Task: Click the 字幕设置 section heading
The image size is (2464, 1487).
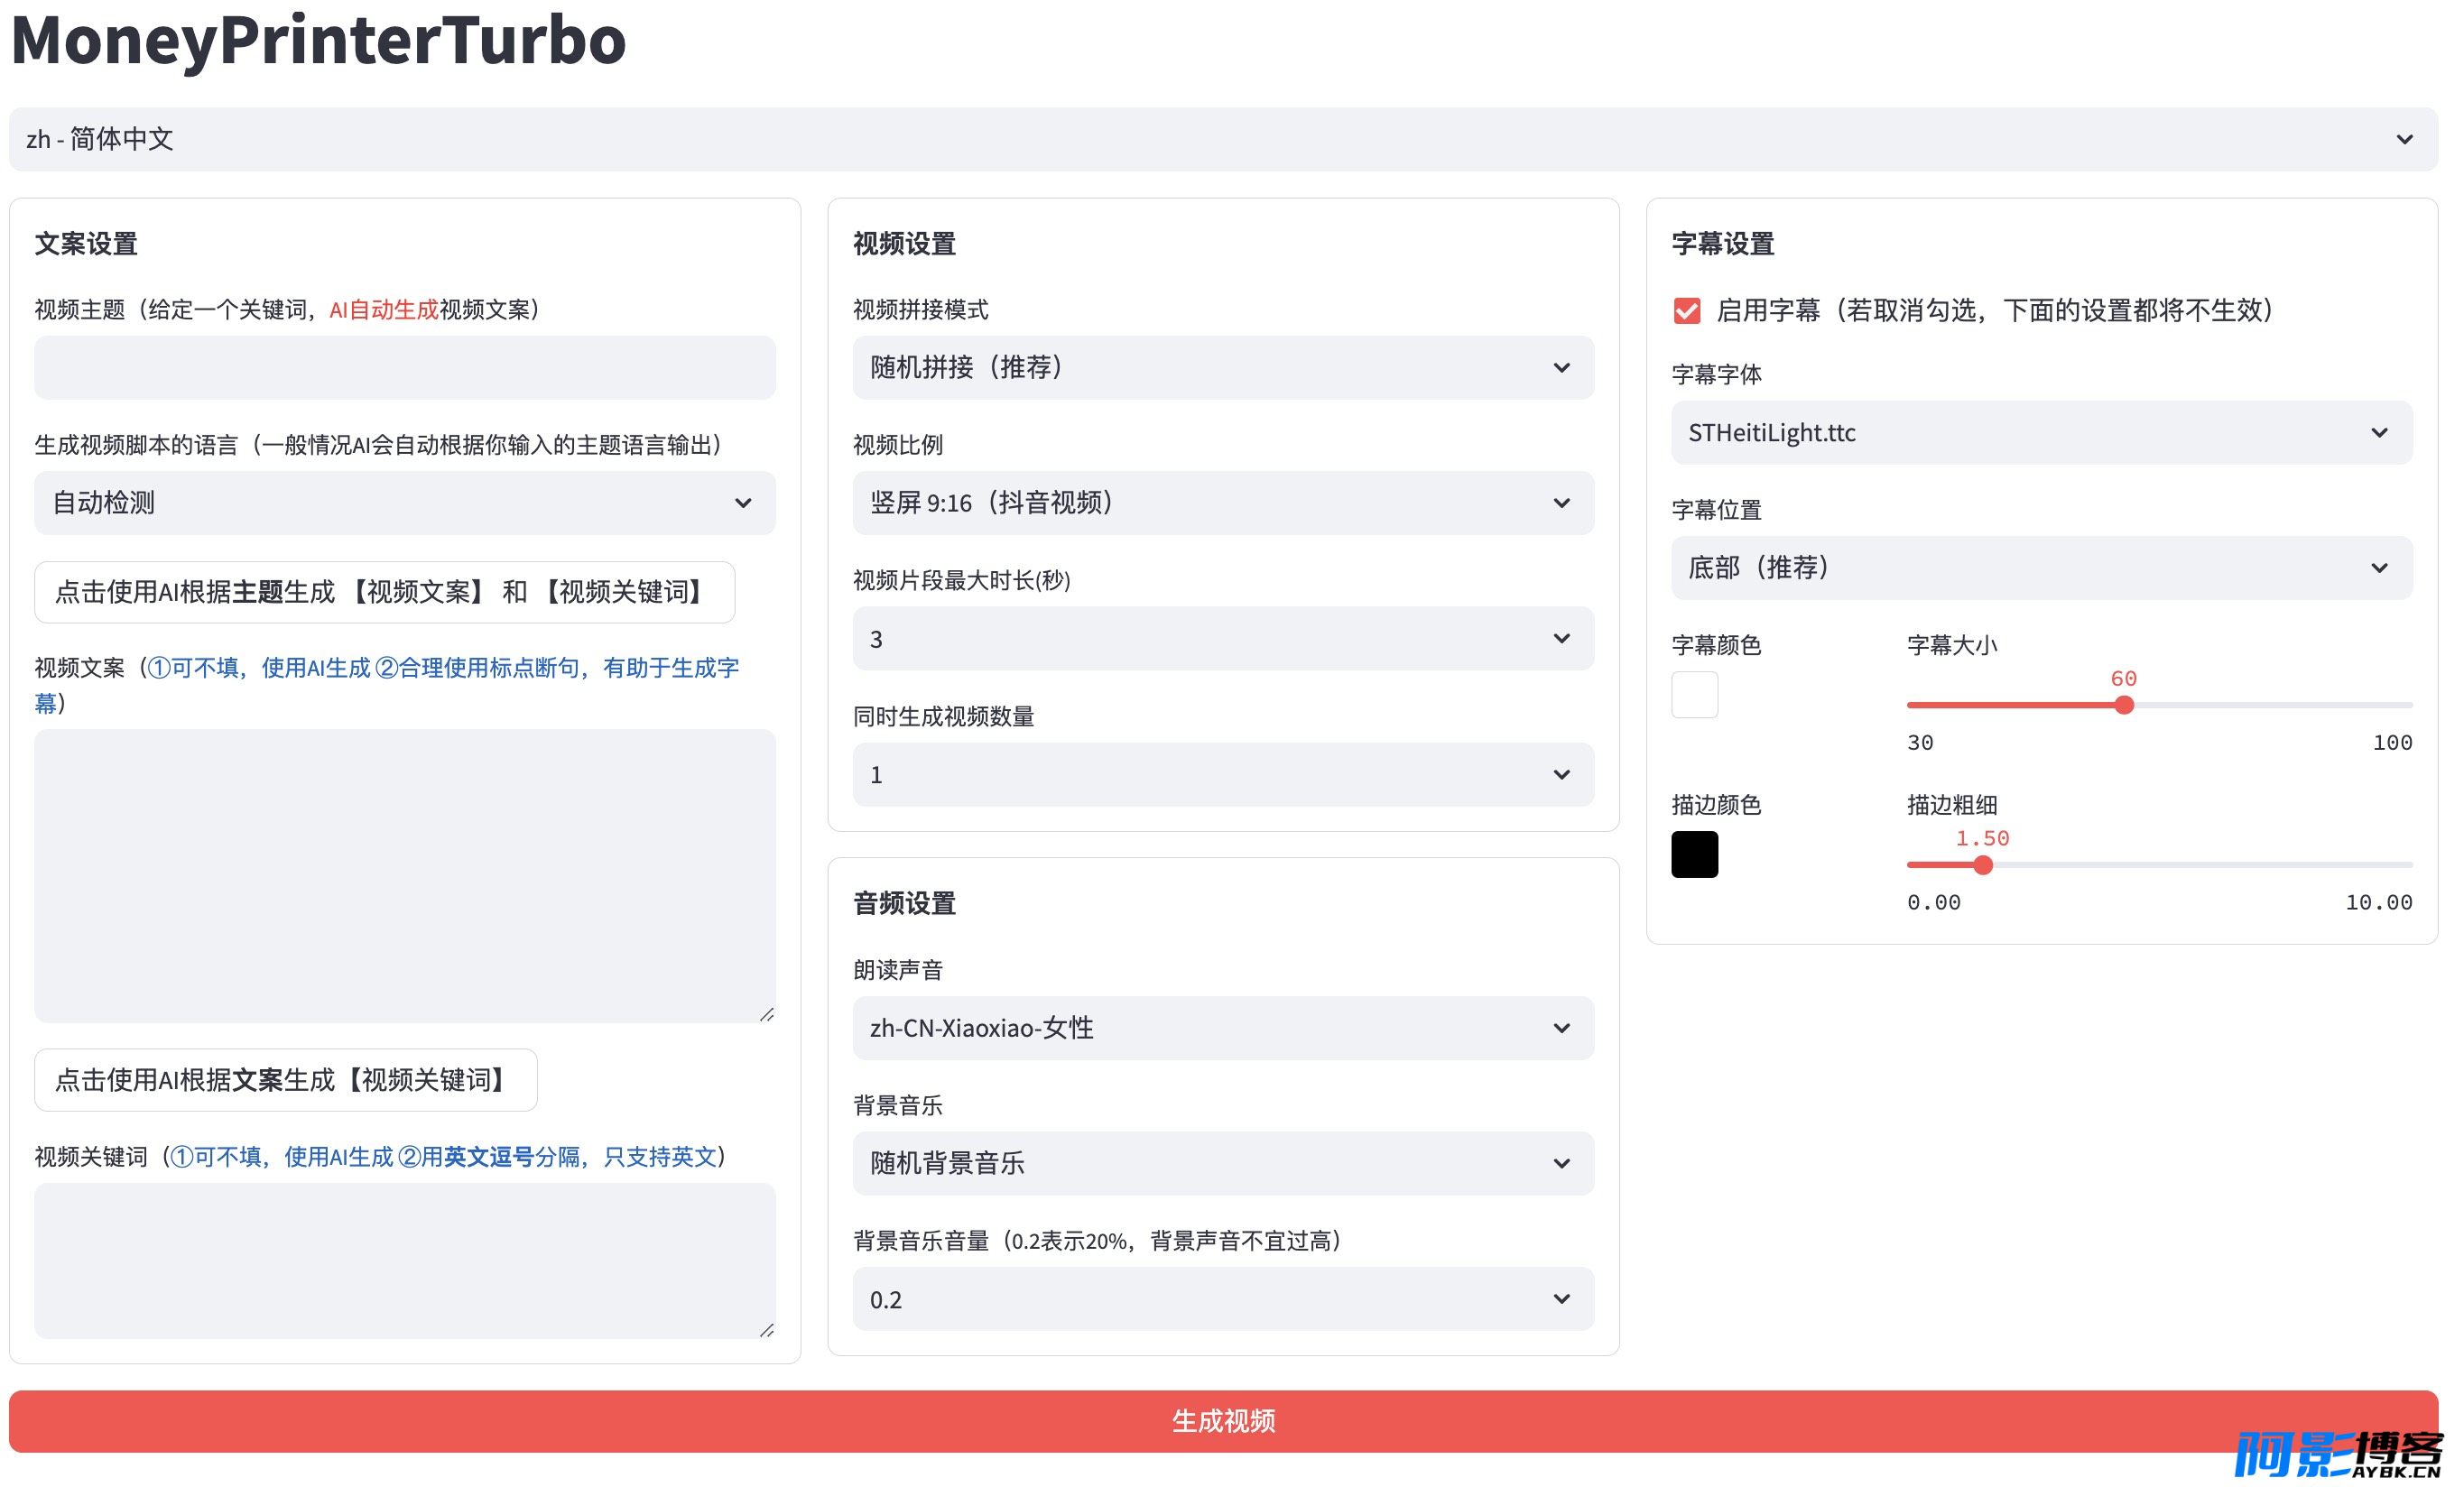Action: click(1722, 244)
